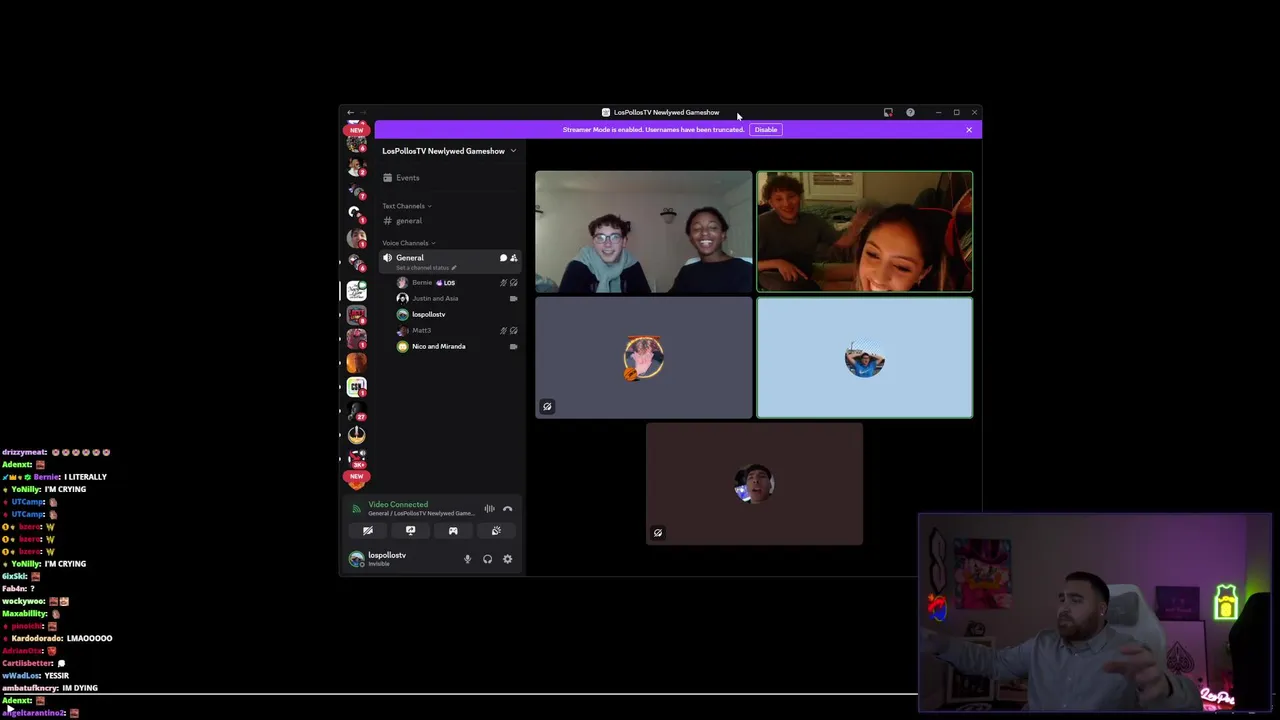Open User Settings gear icon

pyautogui.click(x=508, y=559)
